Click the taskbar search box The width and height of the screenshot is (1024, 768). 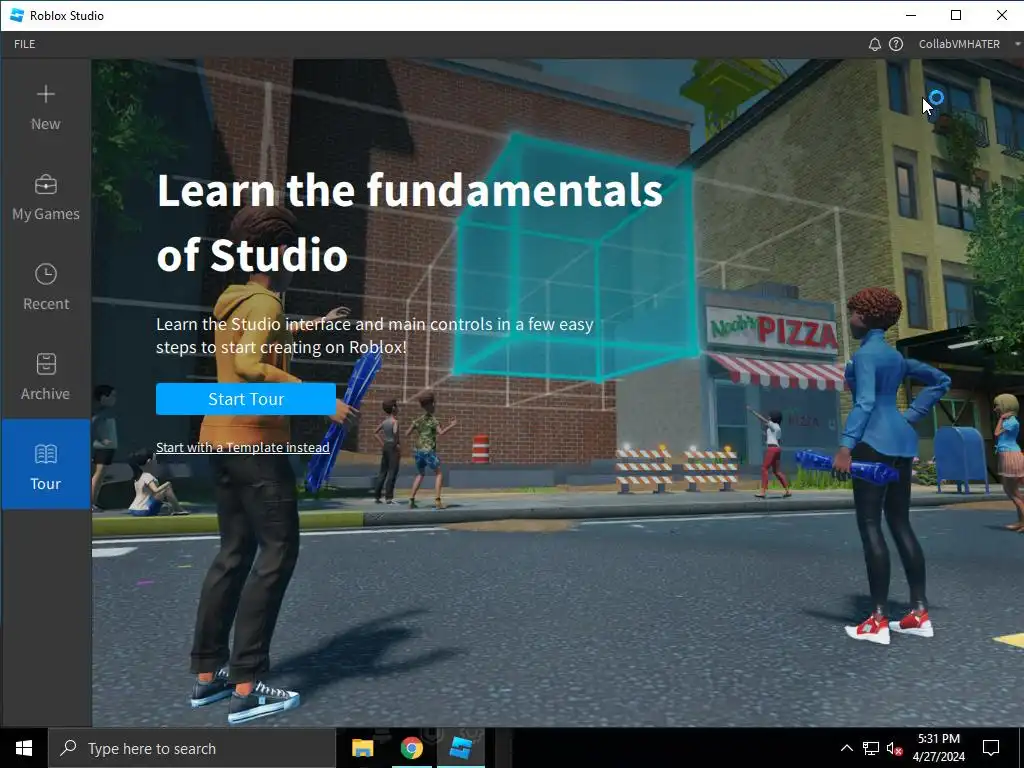pyautogui.click(x=192, y=748)
